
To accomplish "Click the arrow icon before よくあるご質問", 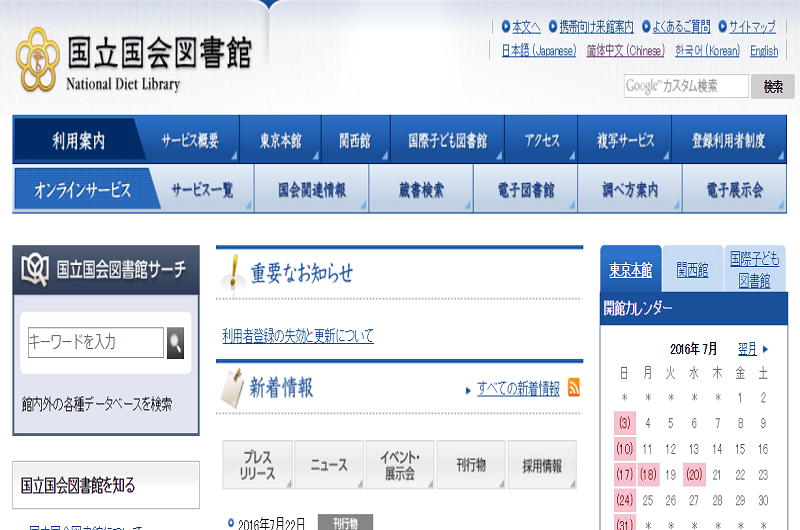I will tap(646, 27).
